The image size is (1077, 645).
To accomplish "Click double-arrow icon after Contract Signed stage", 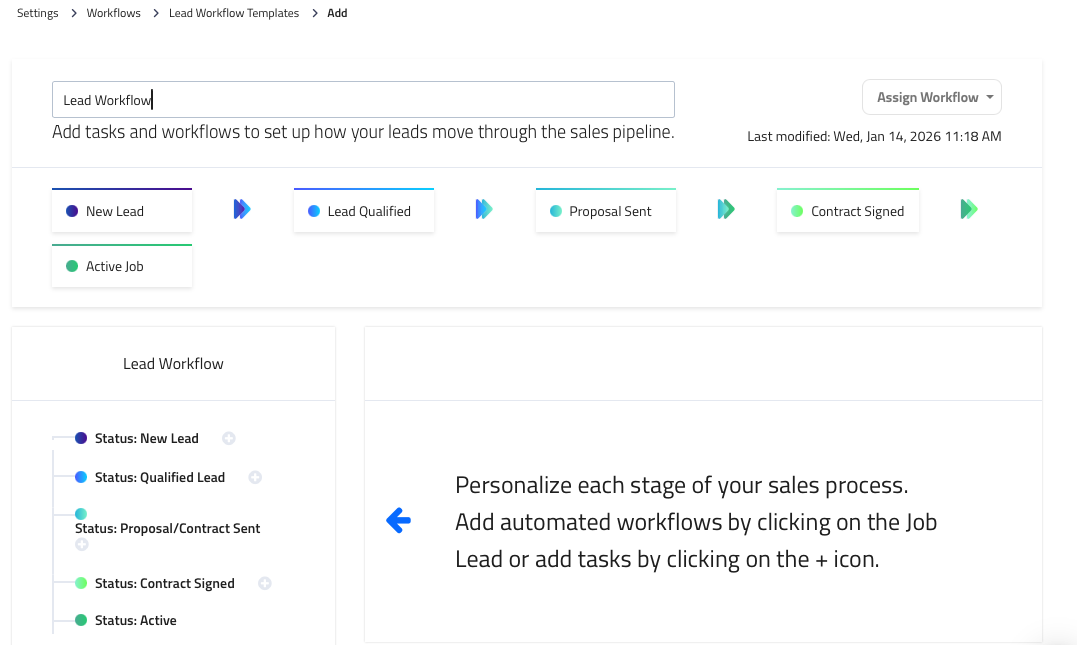I will (969, 209).
